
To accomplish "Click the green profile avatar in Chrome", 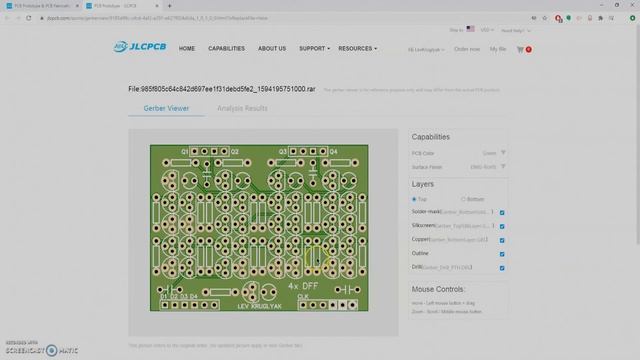I will click(x=632, y=18).
